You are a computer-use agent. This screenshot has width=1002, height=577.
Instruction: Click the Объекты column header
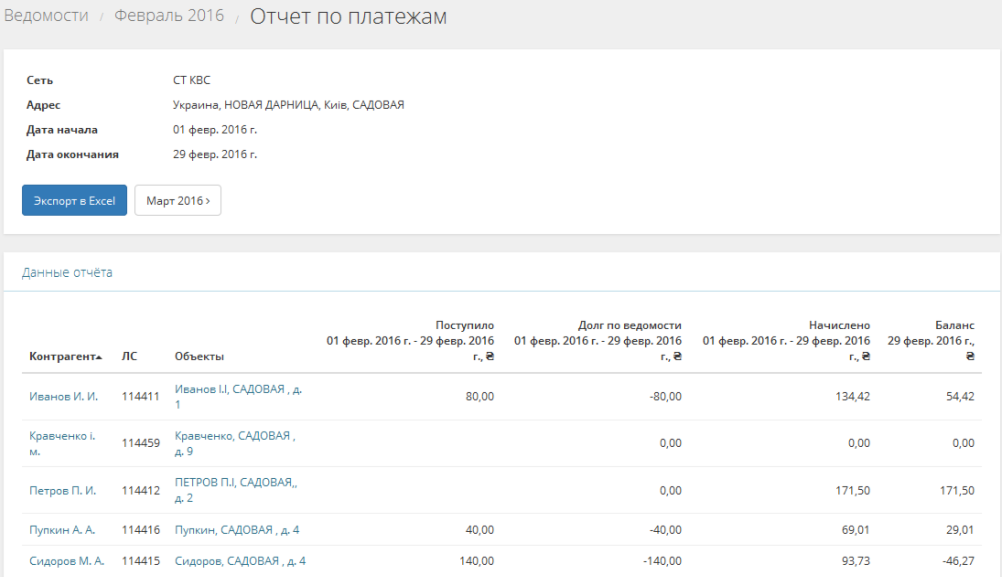pyautogui.click(x=199, y=357)
